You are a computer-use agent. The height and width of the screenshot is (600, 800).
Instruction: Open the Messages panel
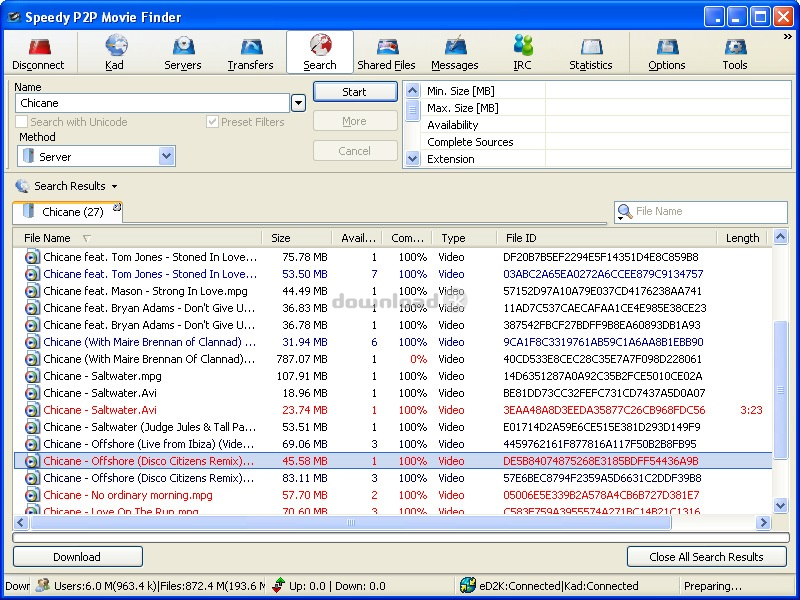[x=455, y=52]
